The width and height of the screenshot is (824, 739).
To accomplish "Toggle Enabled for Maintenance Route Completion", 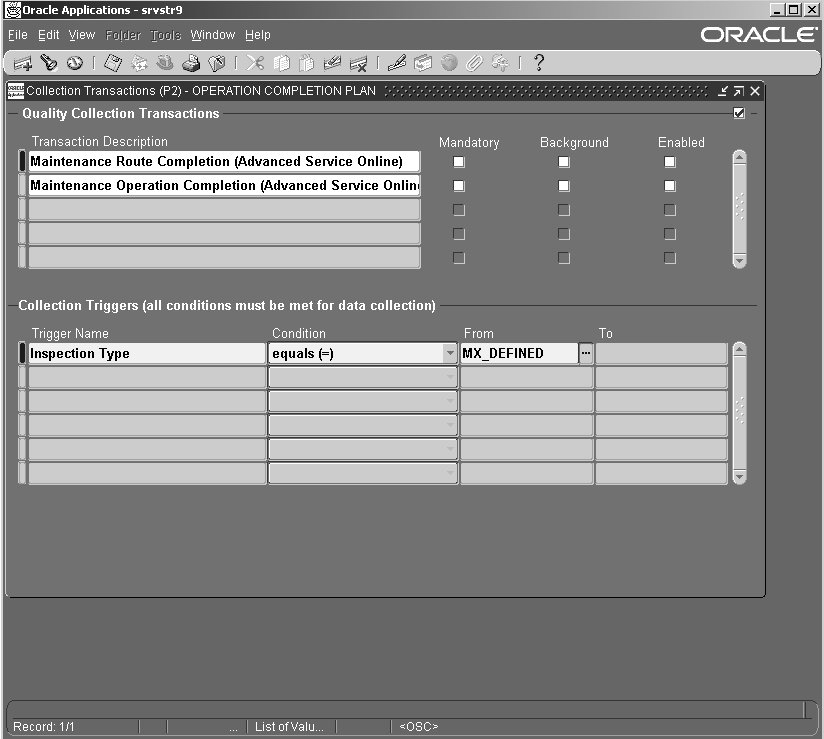I will point(670,162).
